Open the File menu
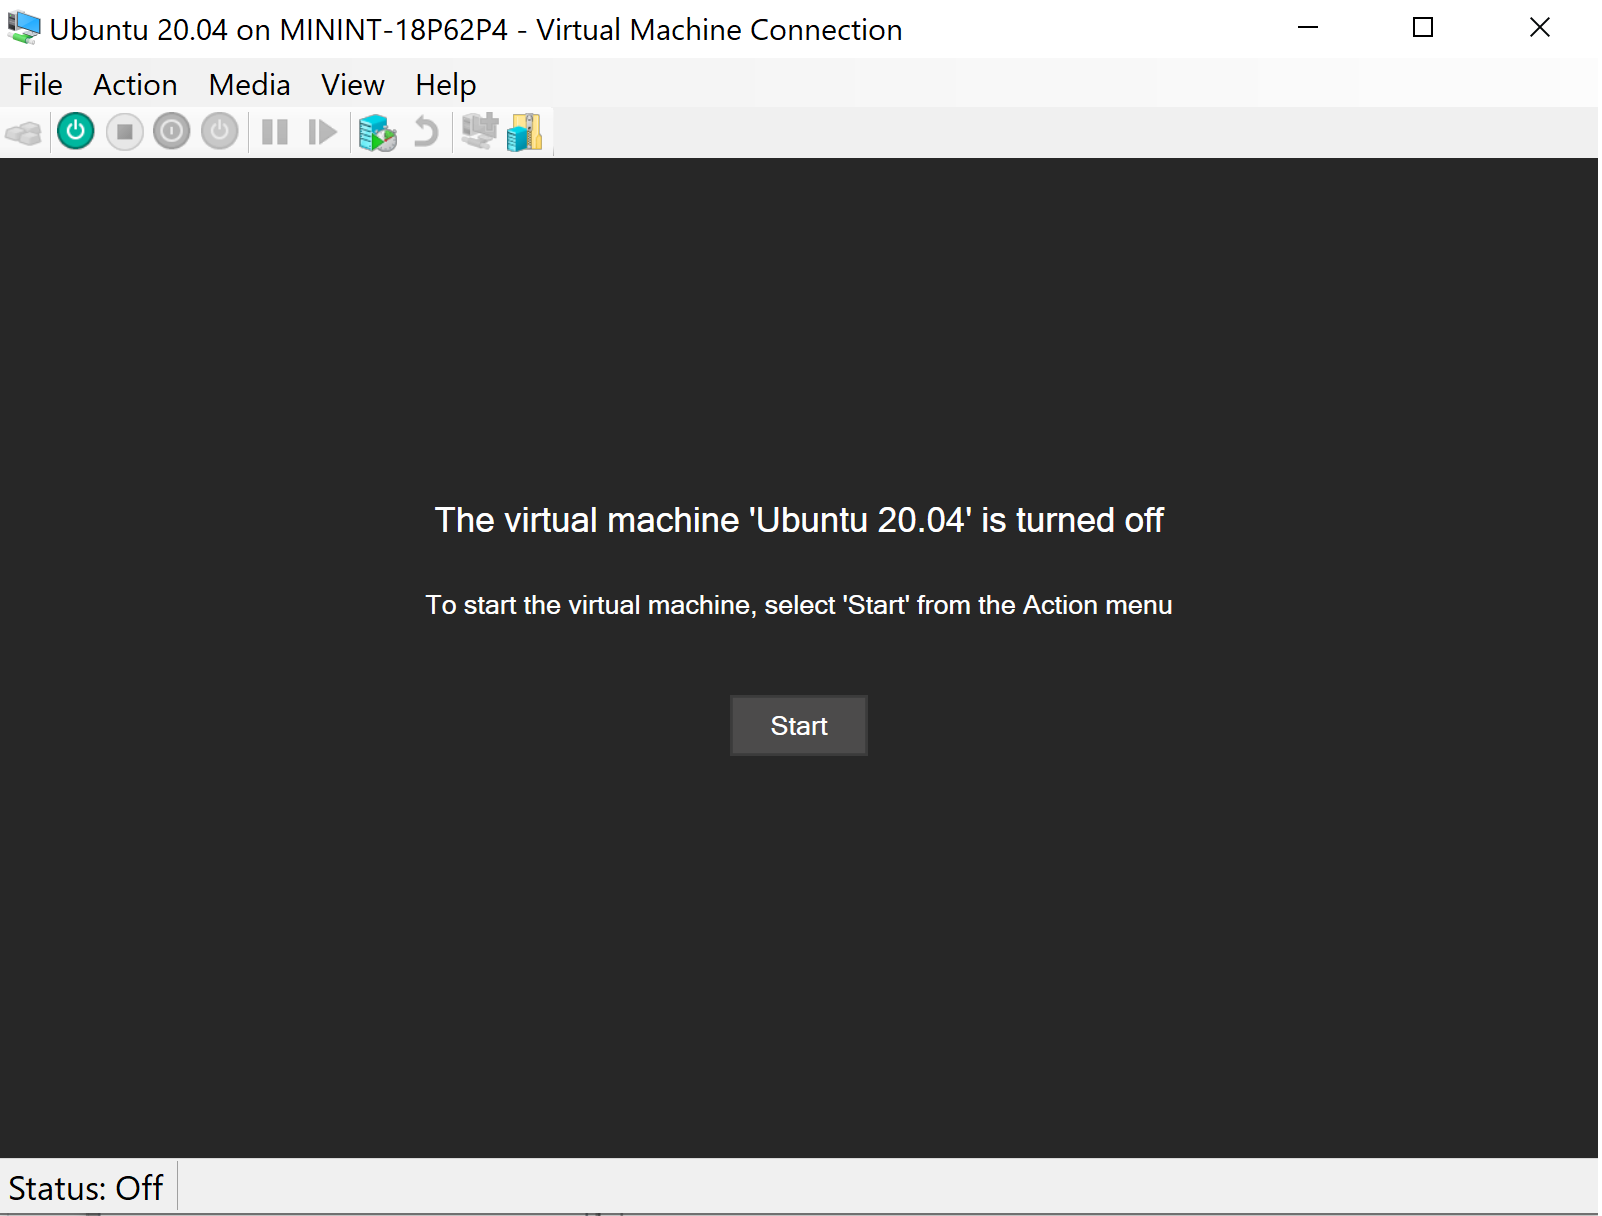The image size is (1602, 1216). pos(40,85)
